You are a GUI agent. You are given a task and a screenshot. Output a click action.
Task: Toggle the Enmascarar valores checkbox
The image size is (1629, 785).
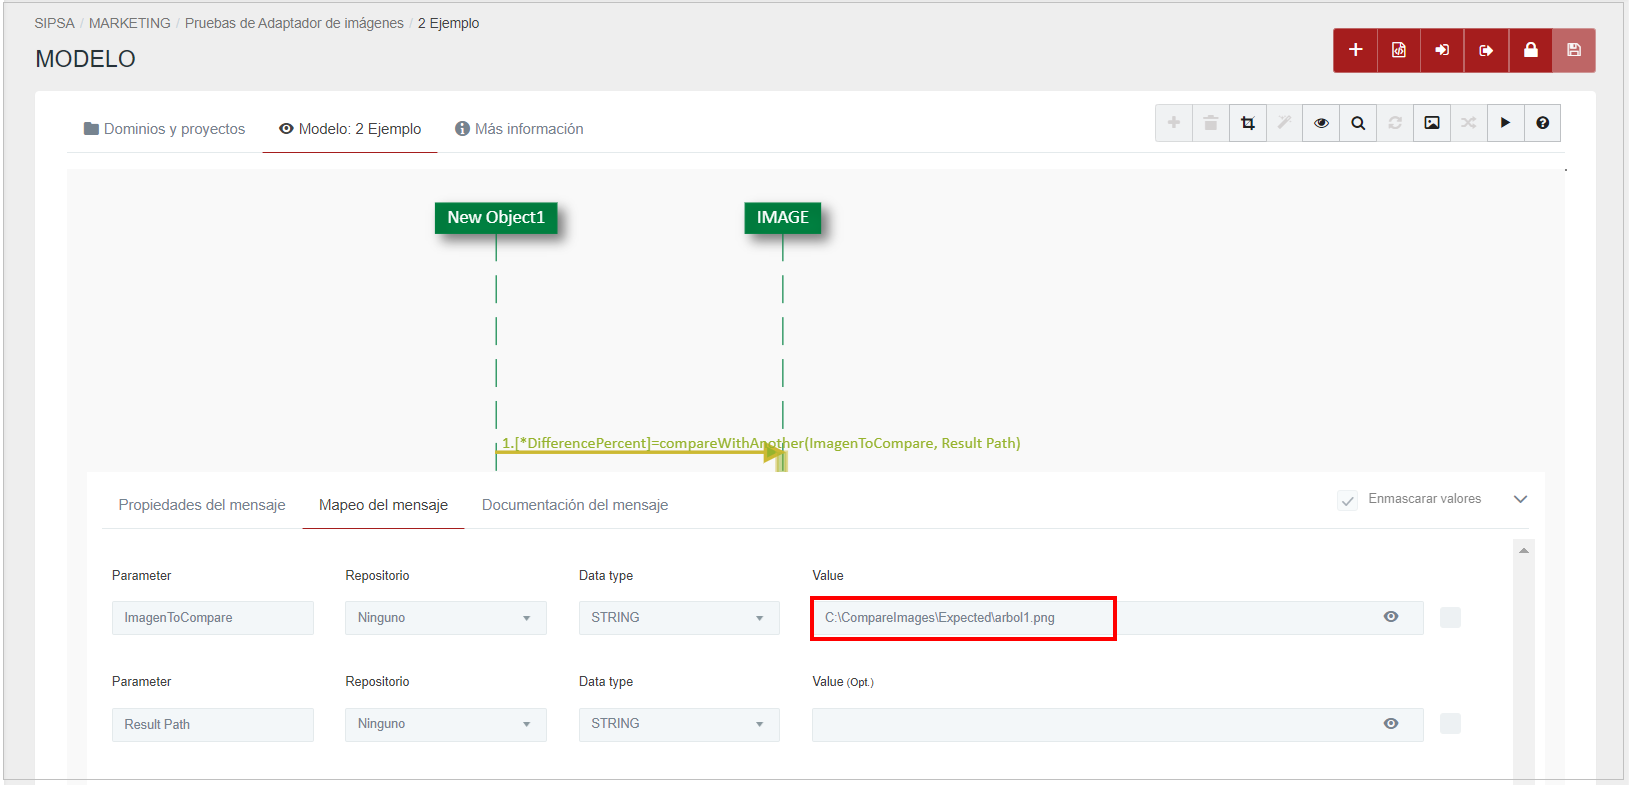point(1347,500)
